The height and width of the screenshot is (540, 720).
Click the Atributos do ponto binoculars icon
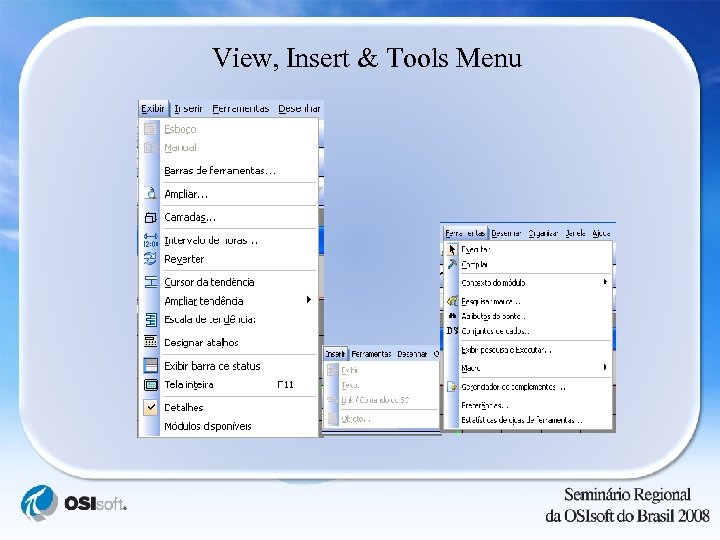(452, 316)
